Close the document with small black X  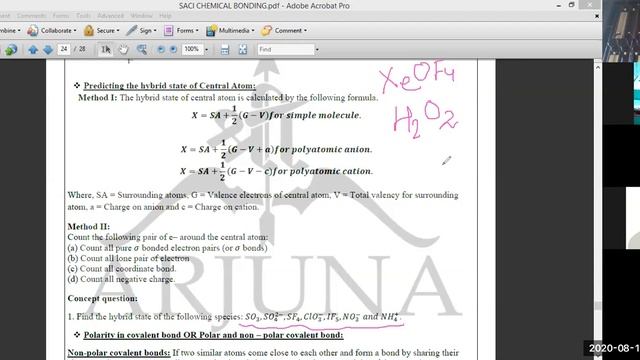pos(597,16)
